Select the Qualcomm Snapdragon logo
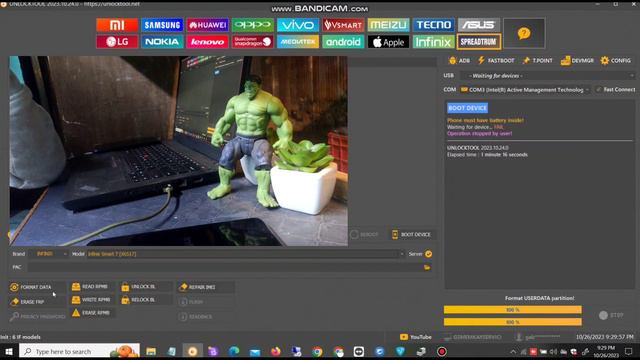The height and width of the screenshot is (360, 640). pos(253,42)
